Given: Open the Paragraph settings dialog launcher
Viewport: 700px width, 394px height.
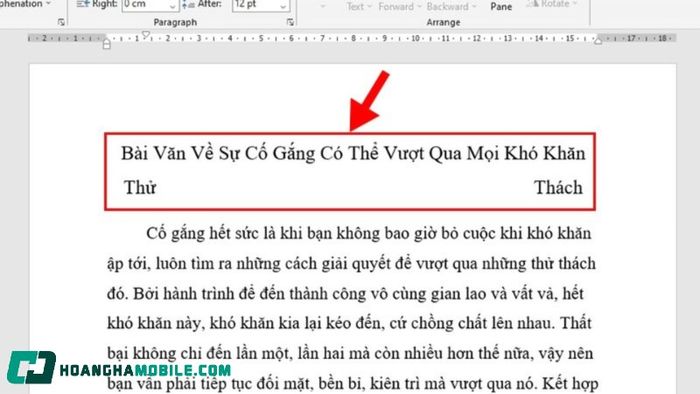Looking at the screenshot, I should coord(290,22).
